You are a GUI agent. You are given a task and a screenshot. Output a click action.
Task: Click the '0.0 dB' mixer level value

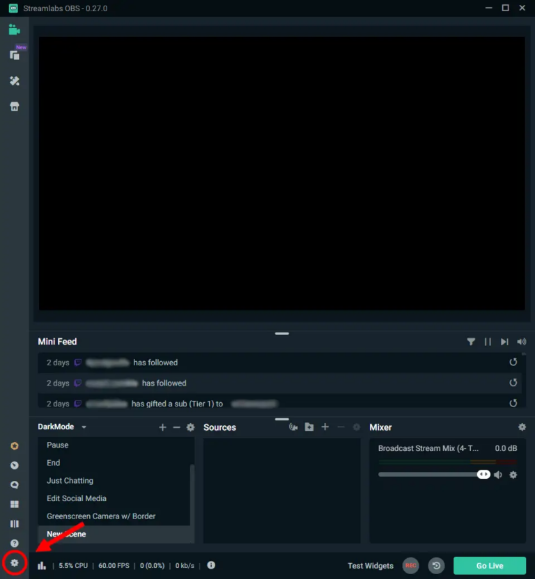point(506,449)
